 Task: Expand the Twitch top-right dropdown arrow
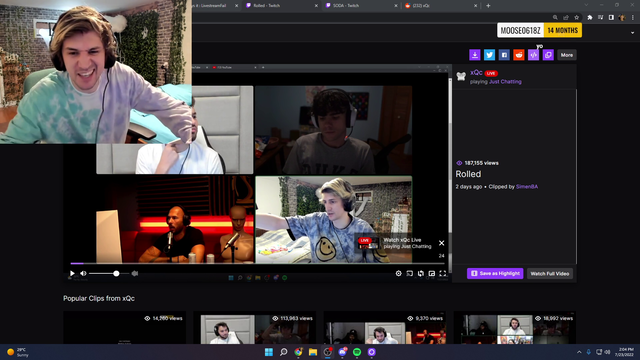[632, 33]
